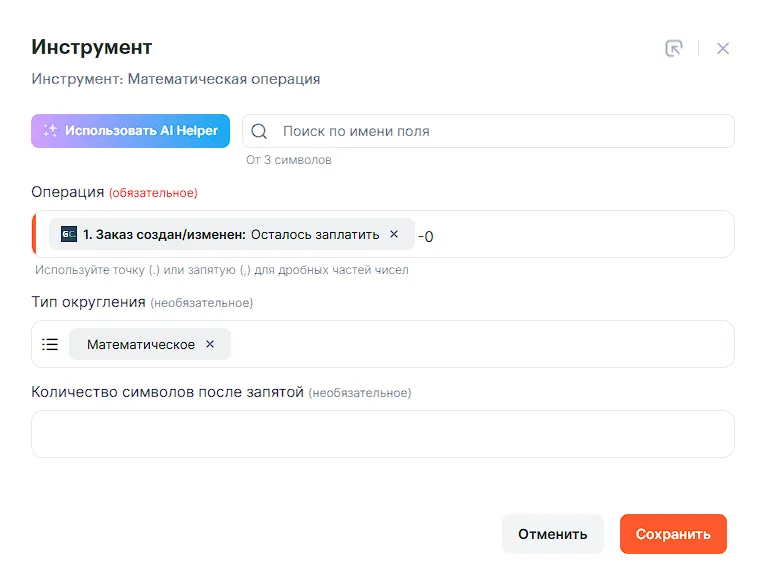Save changes with the Сохранить button
Viewport: 770px width, 586px height.
click(673, 534)
